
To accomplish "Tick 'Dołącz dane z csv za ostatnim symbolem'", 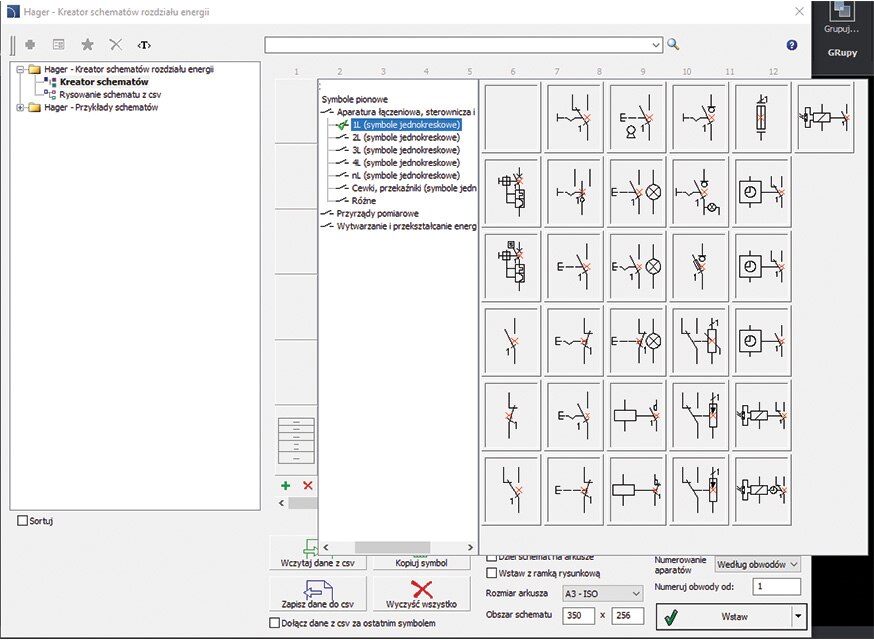I will click(275, 623).
